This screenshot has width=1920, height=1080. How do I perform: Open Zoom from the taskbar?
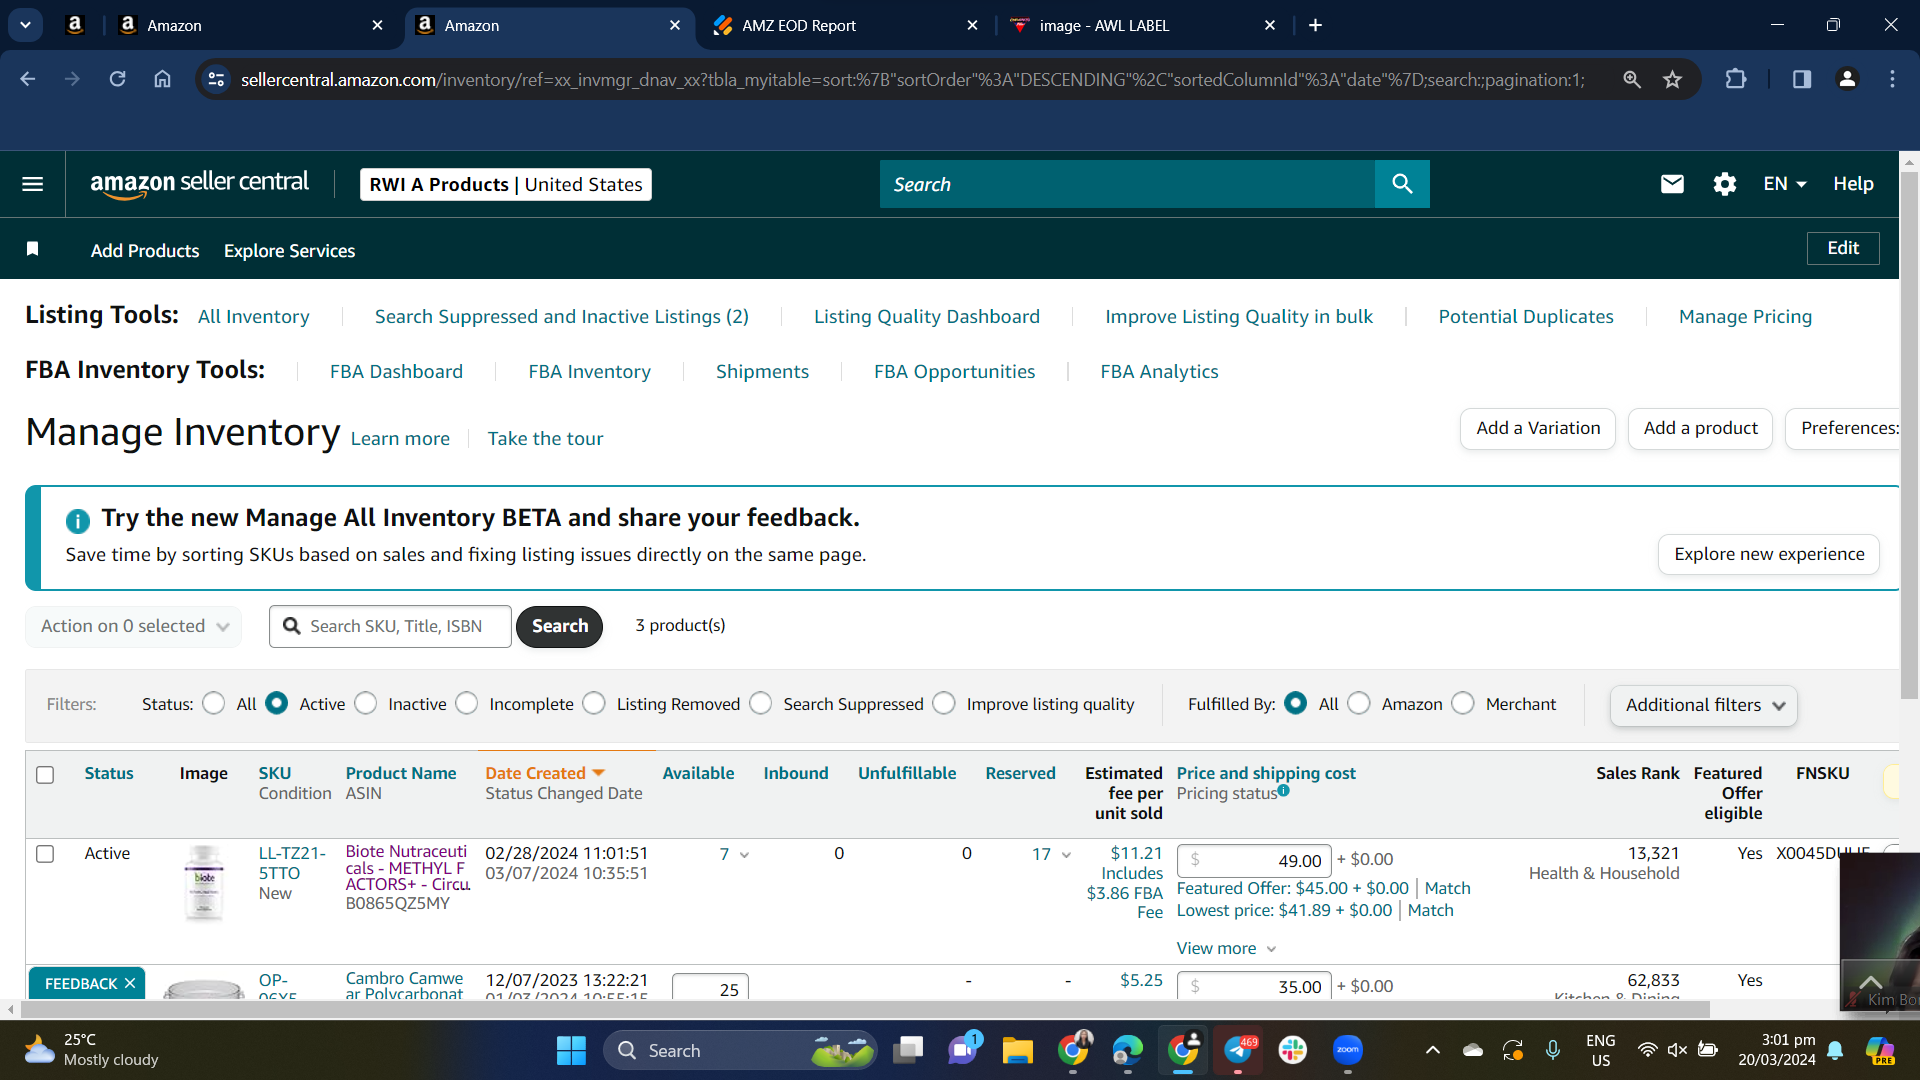pyautogui.click(x=1348, y=1050)
